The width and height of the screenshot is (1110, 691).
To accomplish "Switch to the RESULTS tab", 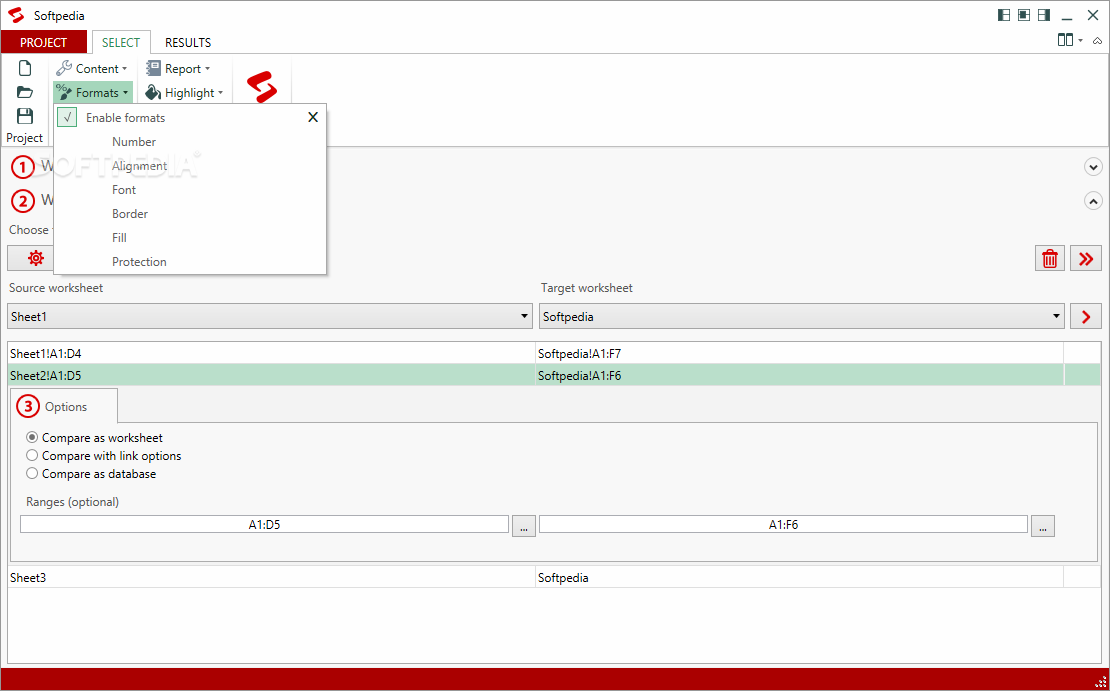I will pyautogui.click(x=188, y=42).
